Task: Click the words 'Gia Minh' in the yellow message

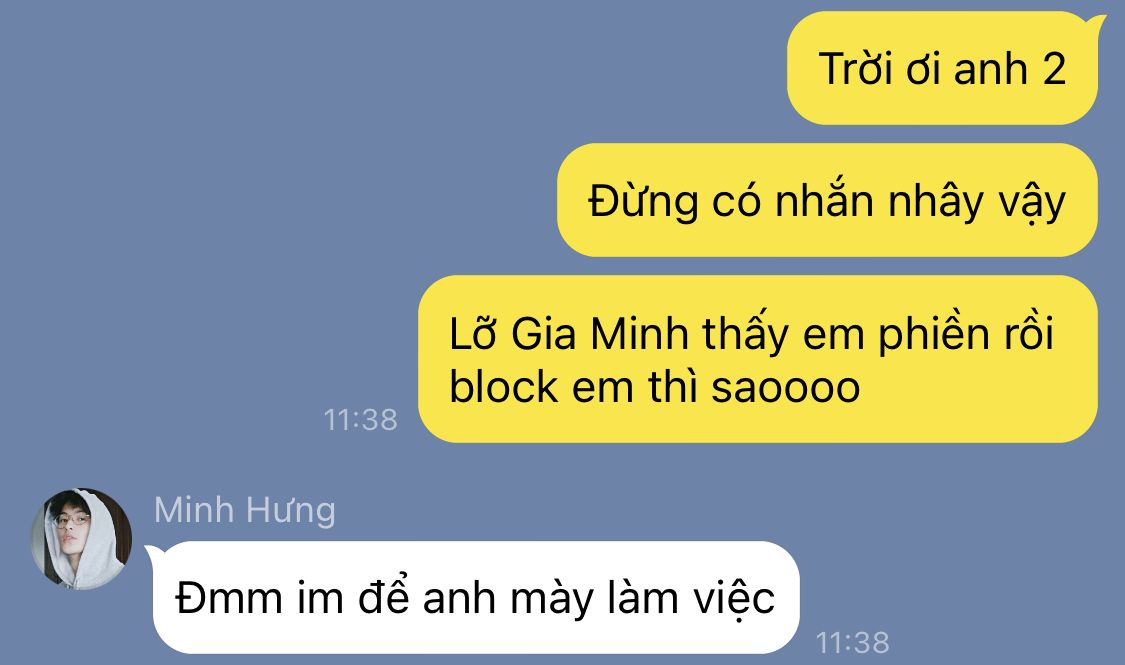Action: tap(600, 334)
